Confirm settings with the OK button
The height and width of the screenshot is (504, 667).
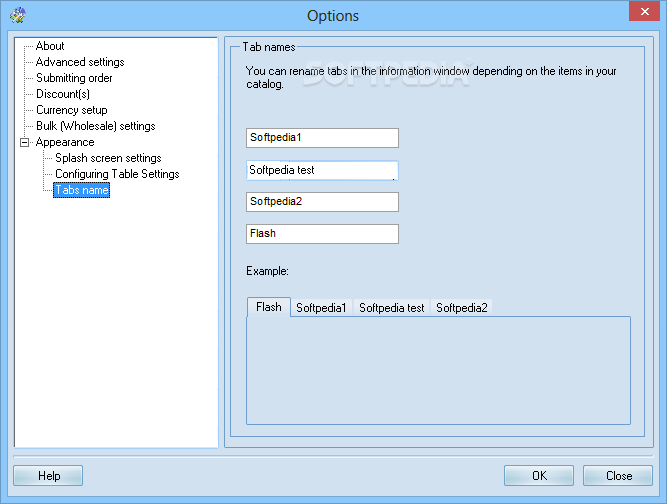coord(539,476)
